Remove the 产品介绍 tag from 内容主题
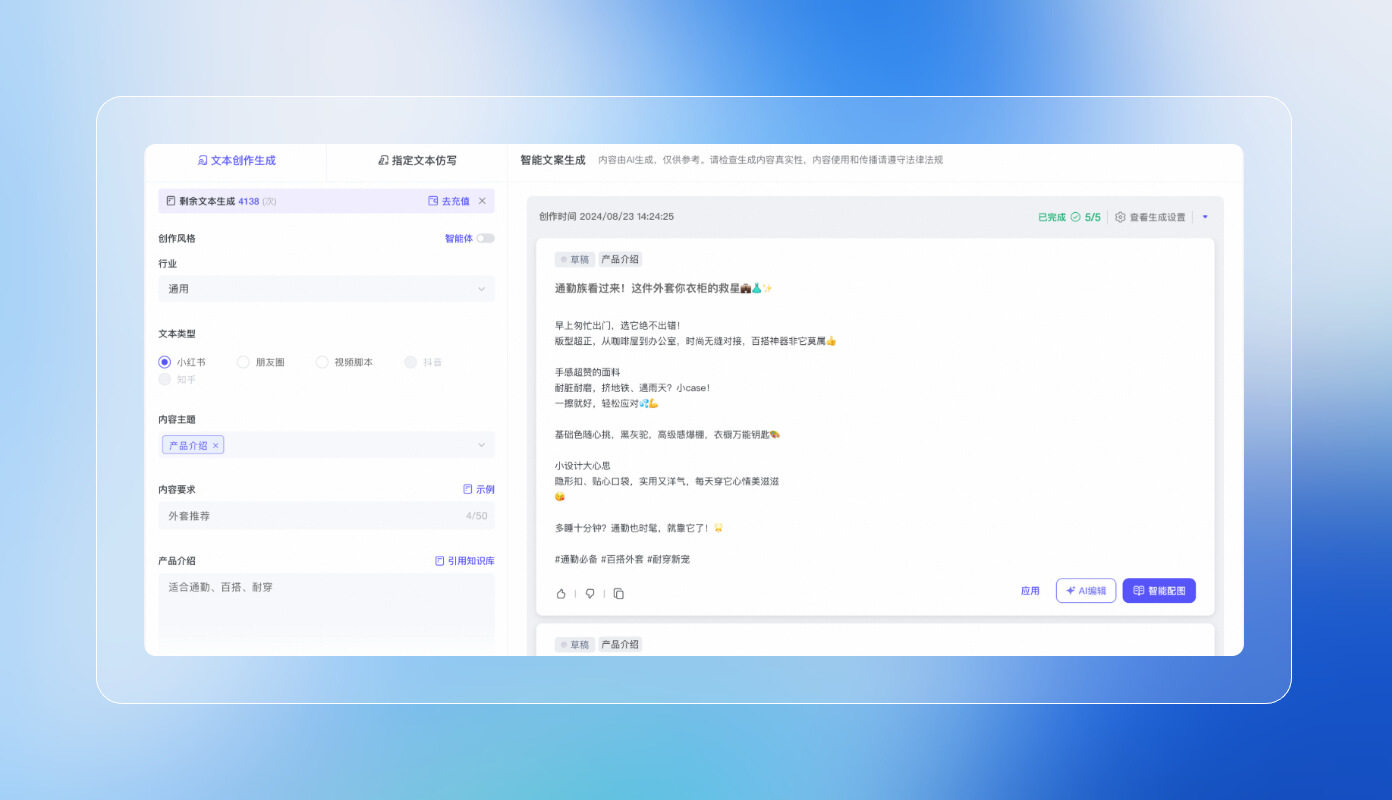Image resolution: width=1392 pixels, height=800 pixels. (x=215, y=446)
